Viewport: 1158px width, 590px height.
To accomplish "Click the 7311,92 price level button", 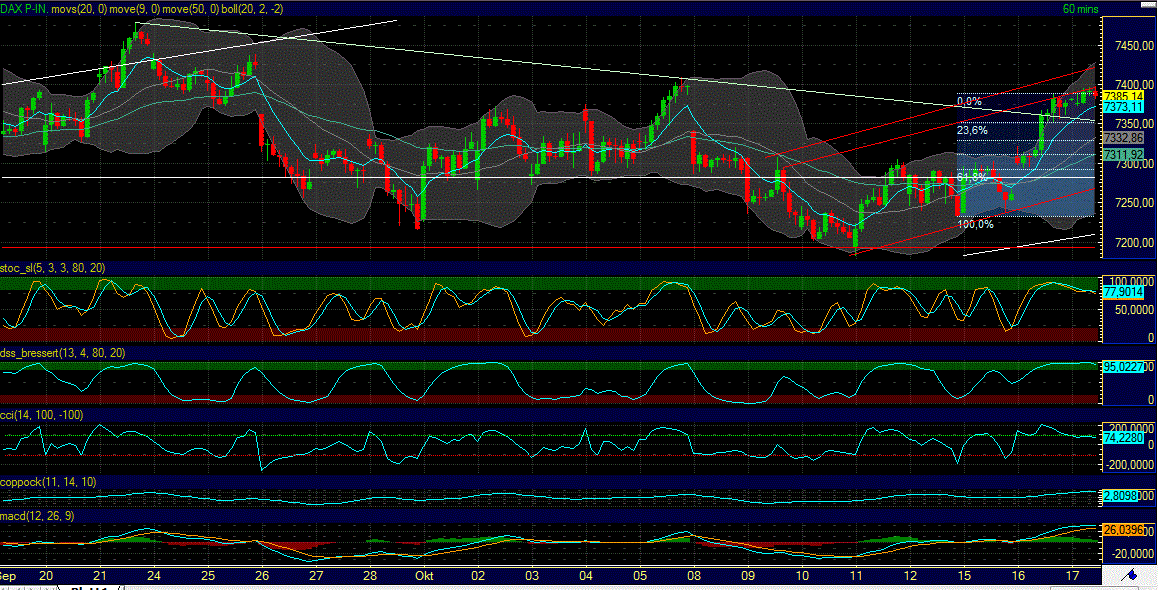I will tap(1122, 153).
